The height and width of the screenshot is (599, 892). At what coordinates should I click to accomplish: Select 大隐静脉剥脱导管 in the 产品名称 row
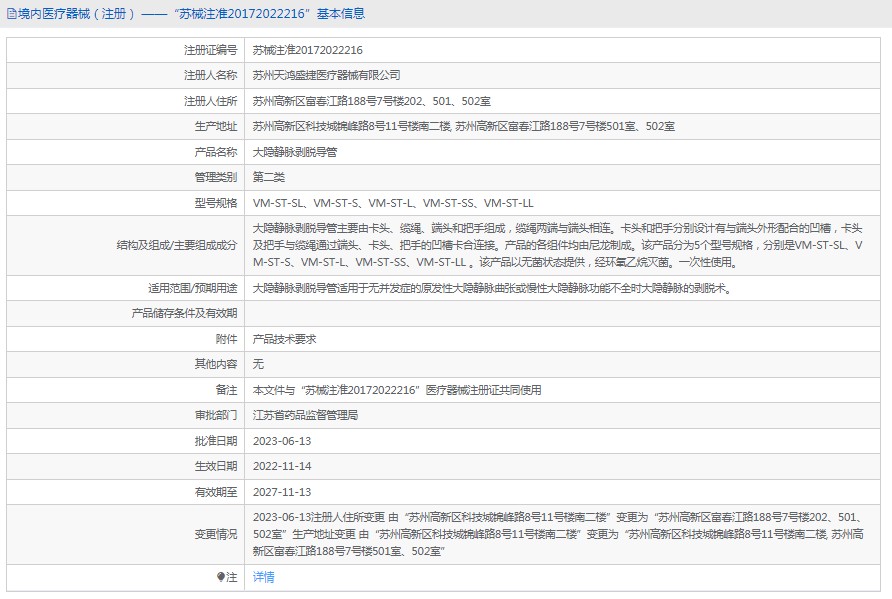coord(295,152)
